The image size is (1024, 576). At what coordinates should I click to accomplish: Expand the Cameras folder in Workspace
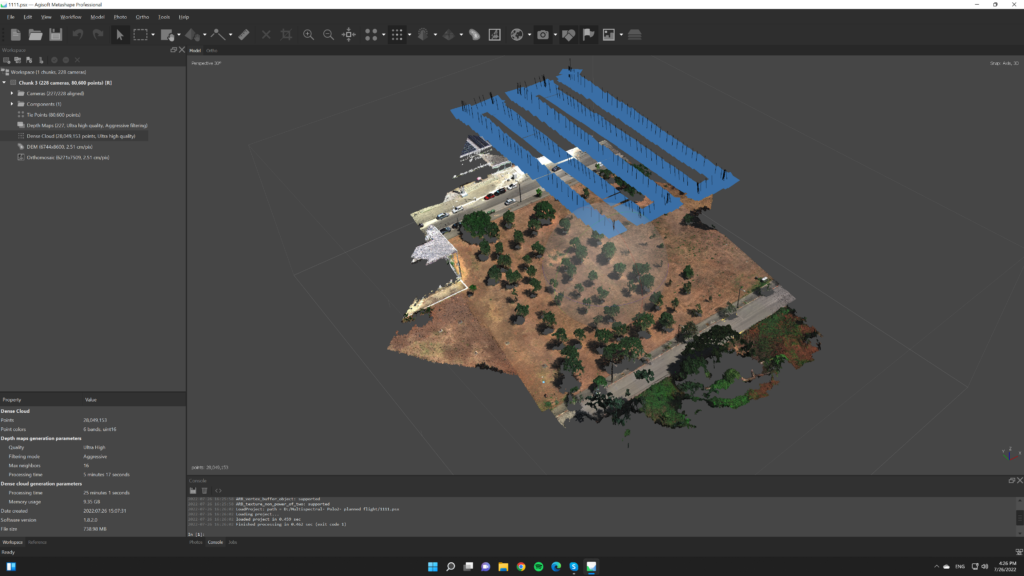point(13,93)
